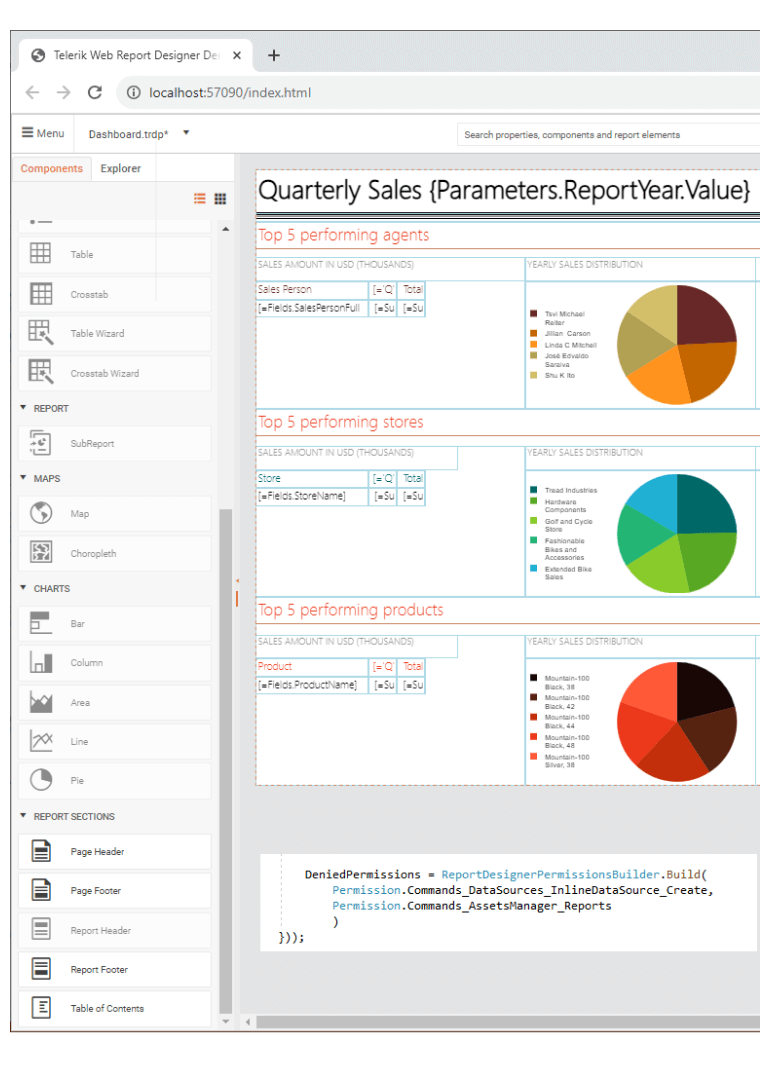Add a Page Header section

pyautogui.click(x=114, y=852)
